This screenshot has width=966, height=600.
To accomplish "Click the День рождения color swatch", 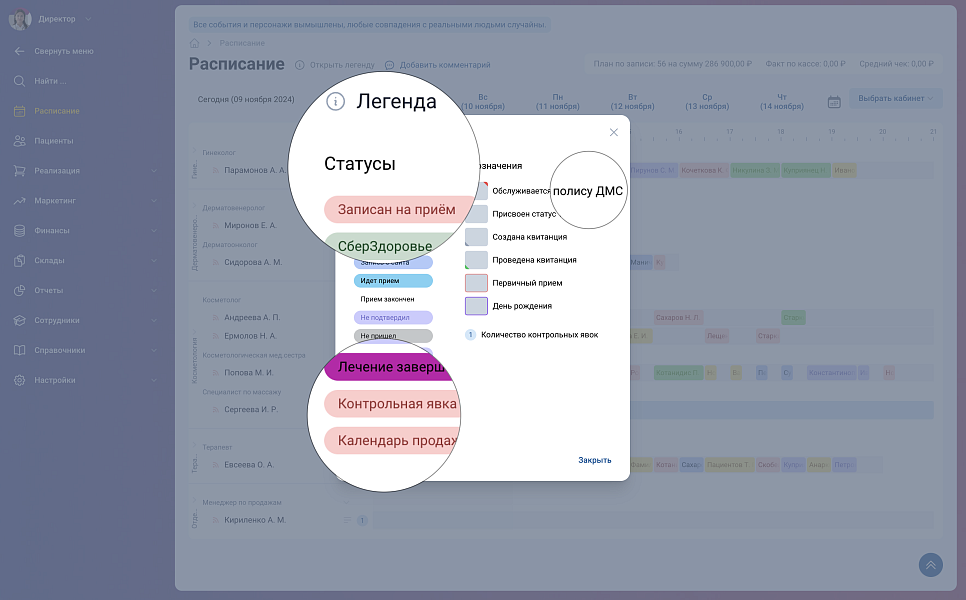I will point(476,306).
